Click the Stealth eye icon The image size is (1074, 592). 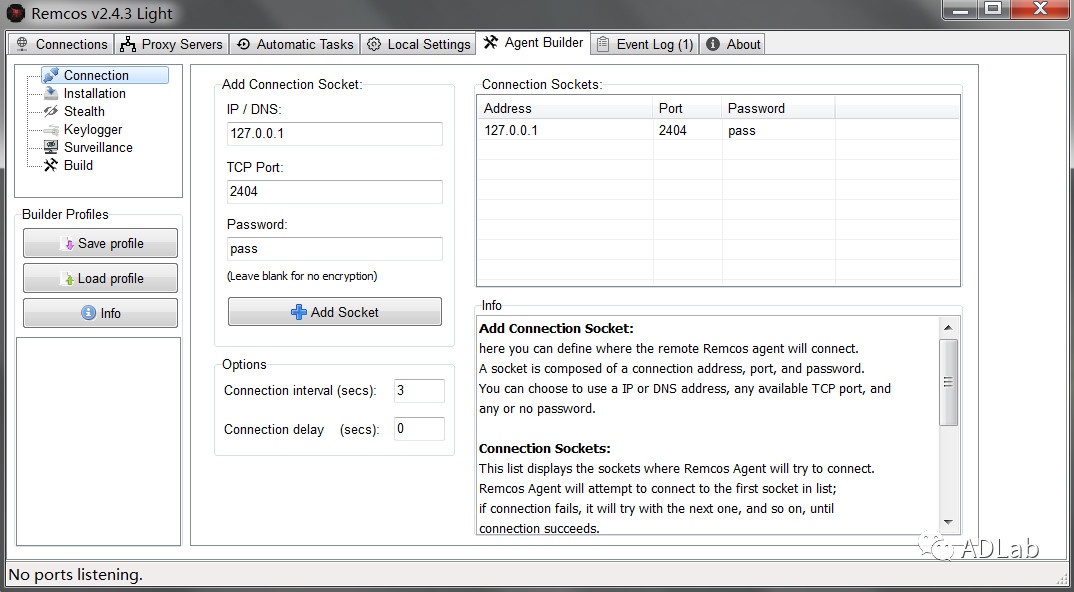point(50,111)
